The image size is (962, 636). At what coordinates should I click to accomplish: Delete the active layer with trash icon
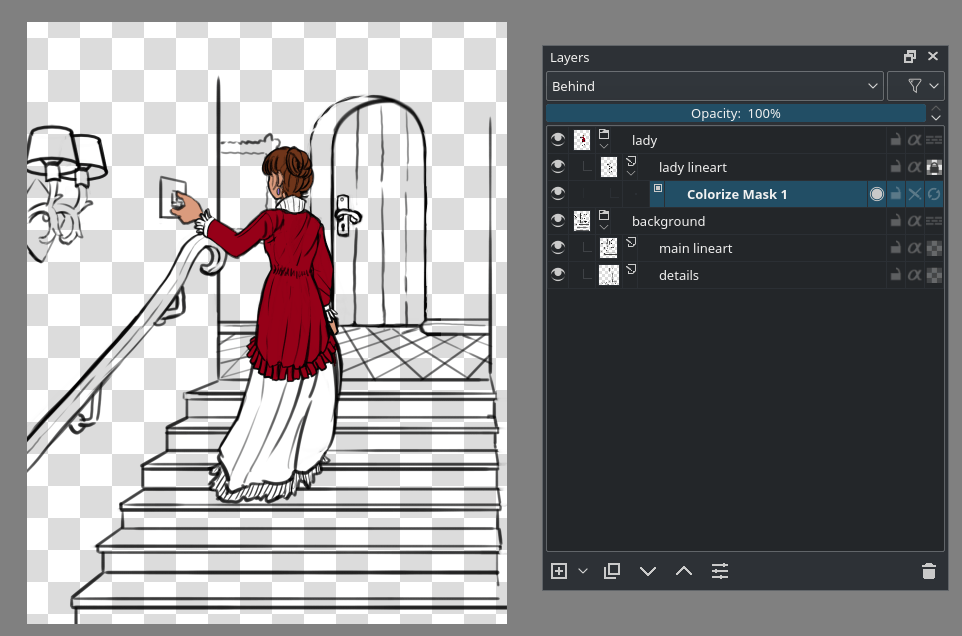[928, 570]
